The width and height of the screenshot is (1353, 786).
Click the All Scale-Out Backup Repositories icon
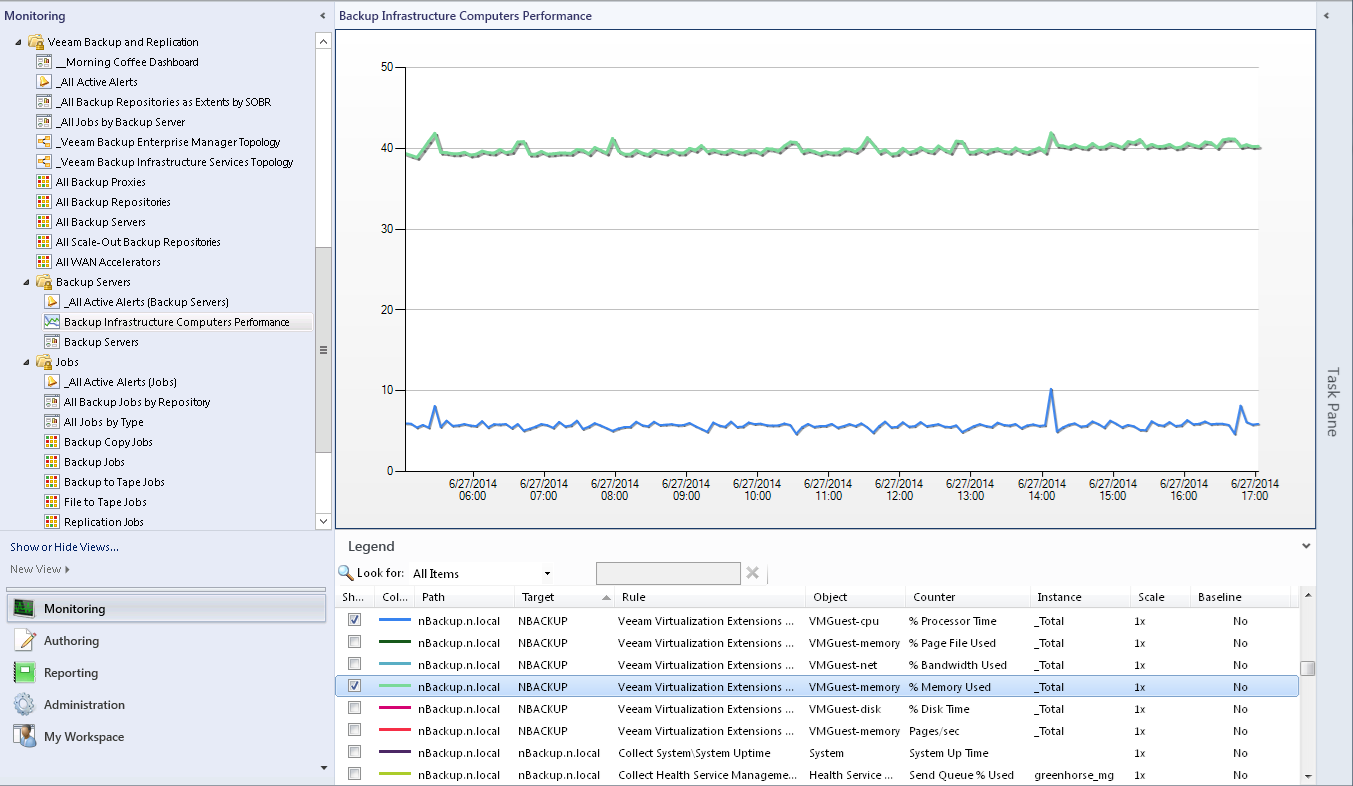44,242
